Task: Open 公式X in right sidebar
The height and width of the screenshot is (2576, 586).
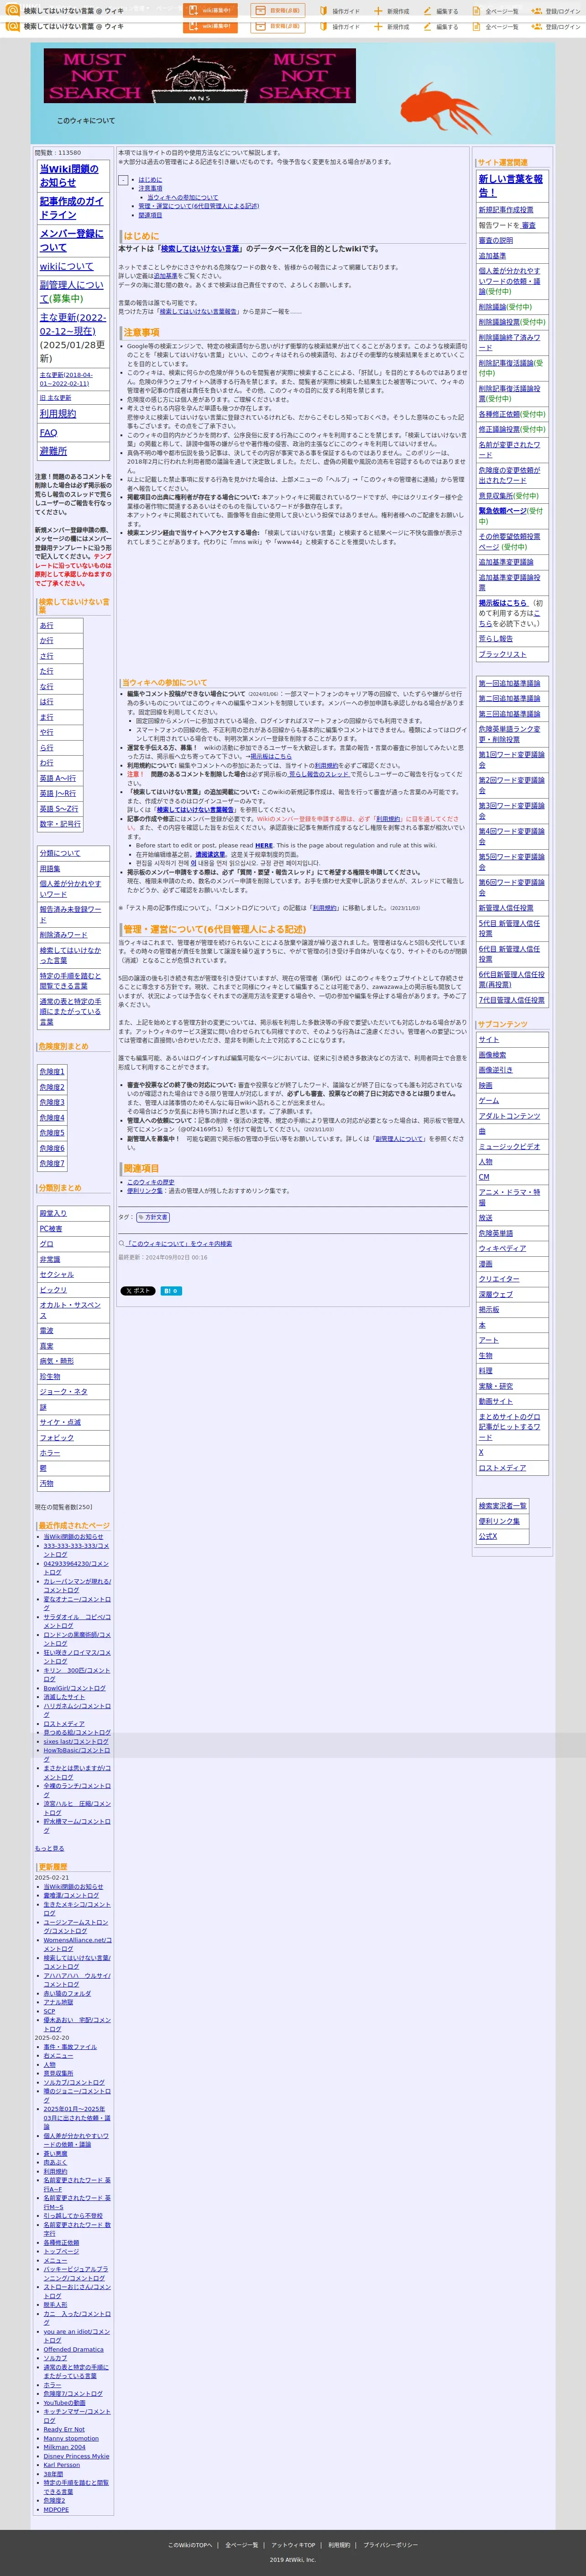Action: (x=487, y=1536)
